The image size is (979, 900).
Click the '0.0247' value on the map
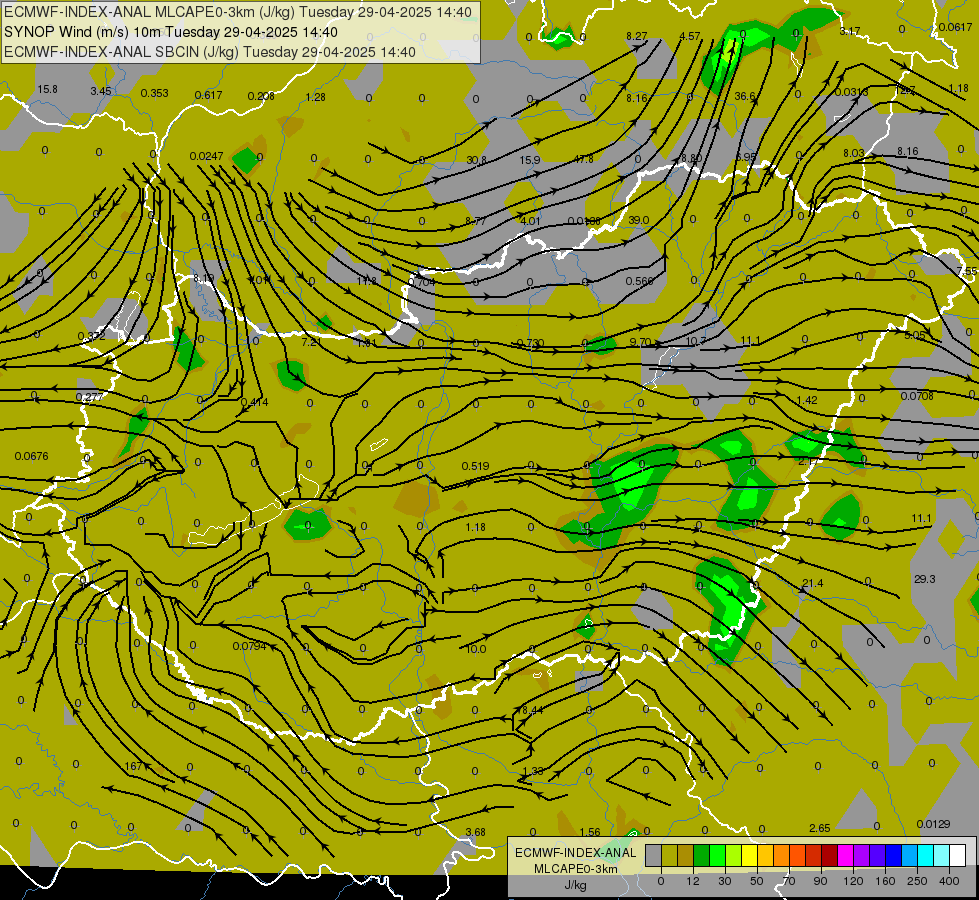[206, 156]
